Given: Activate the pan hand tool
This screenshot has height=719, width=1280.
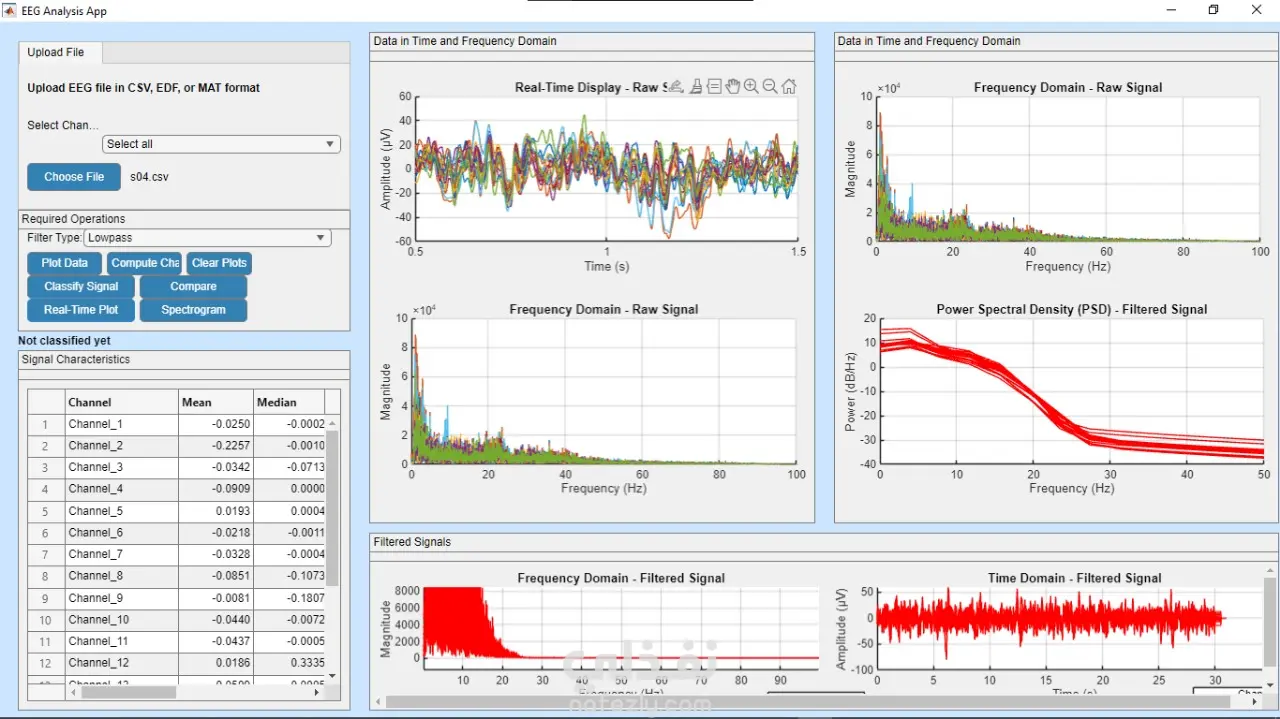Looking at the screenshot, I should coord(733,87).
